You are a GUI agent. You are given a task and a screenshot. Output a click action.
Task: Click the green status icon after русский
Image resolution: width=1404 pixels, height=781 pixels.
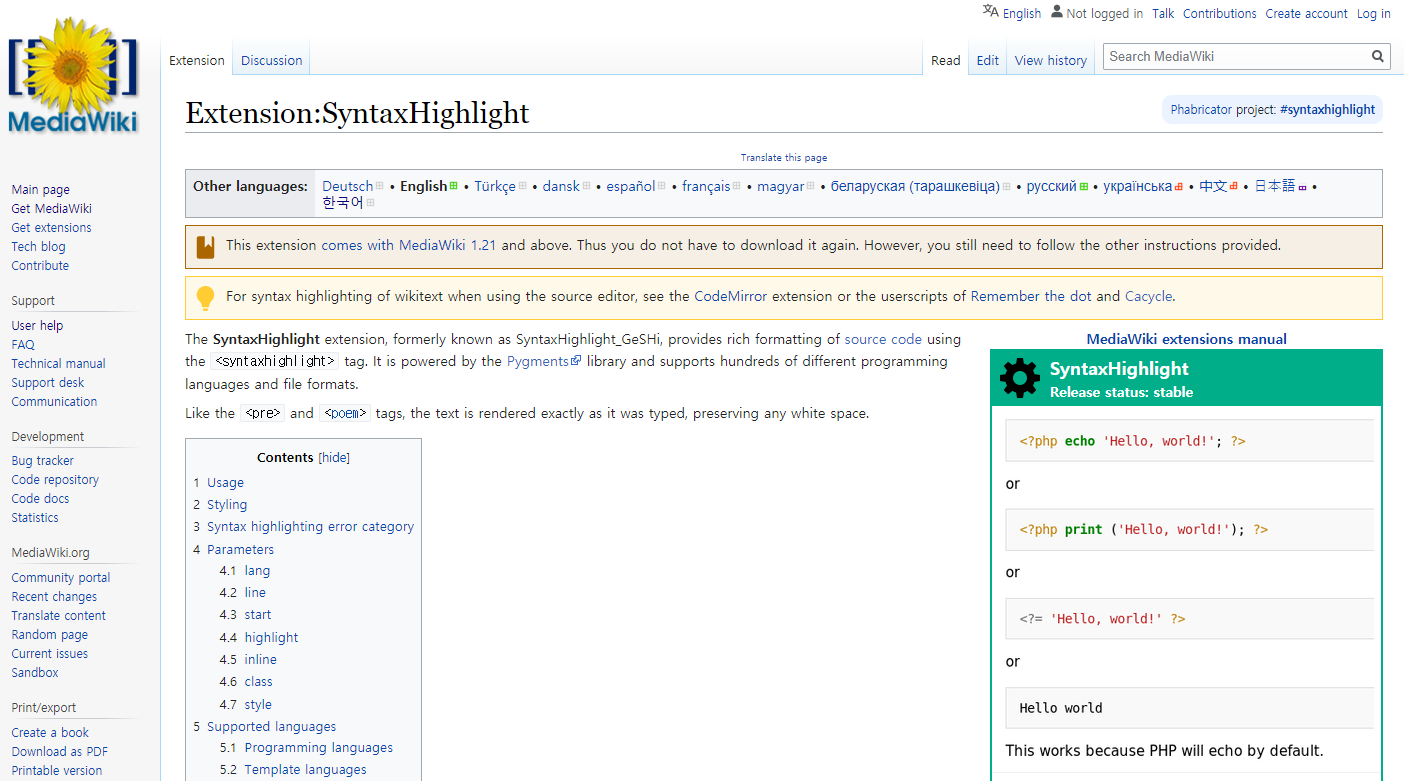point(1083,186)
